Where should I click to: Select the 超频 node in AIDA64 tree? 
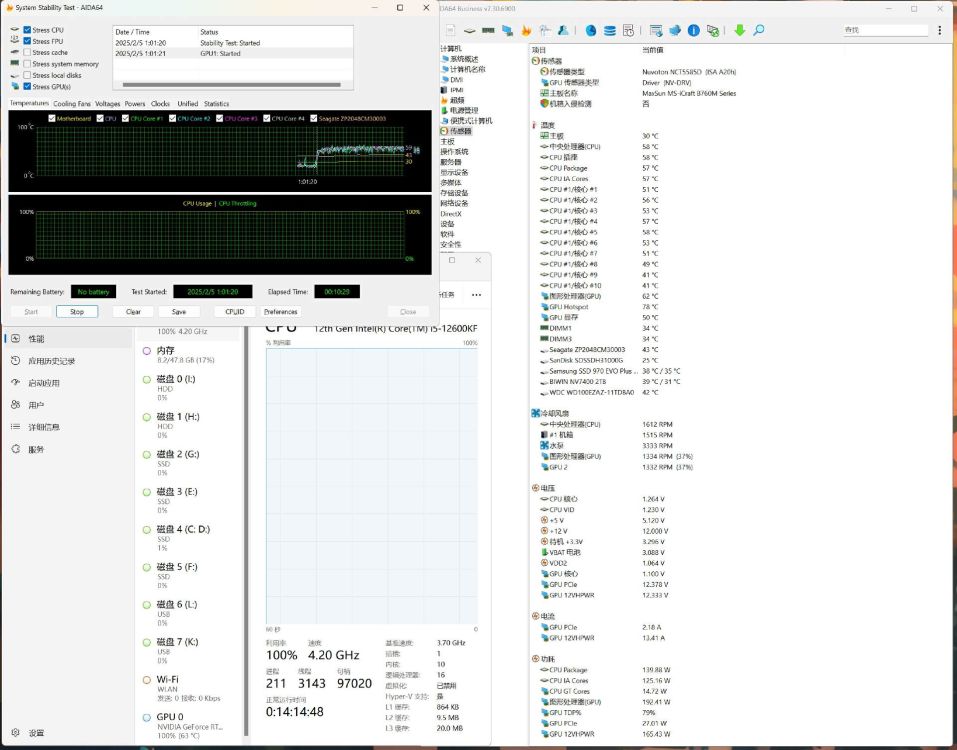(457, 99)
